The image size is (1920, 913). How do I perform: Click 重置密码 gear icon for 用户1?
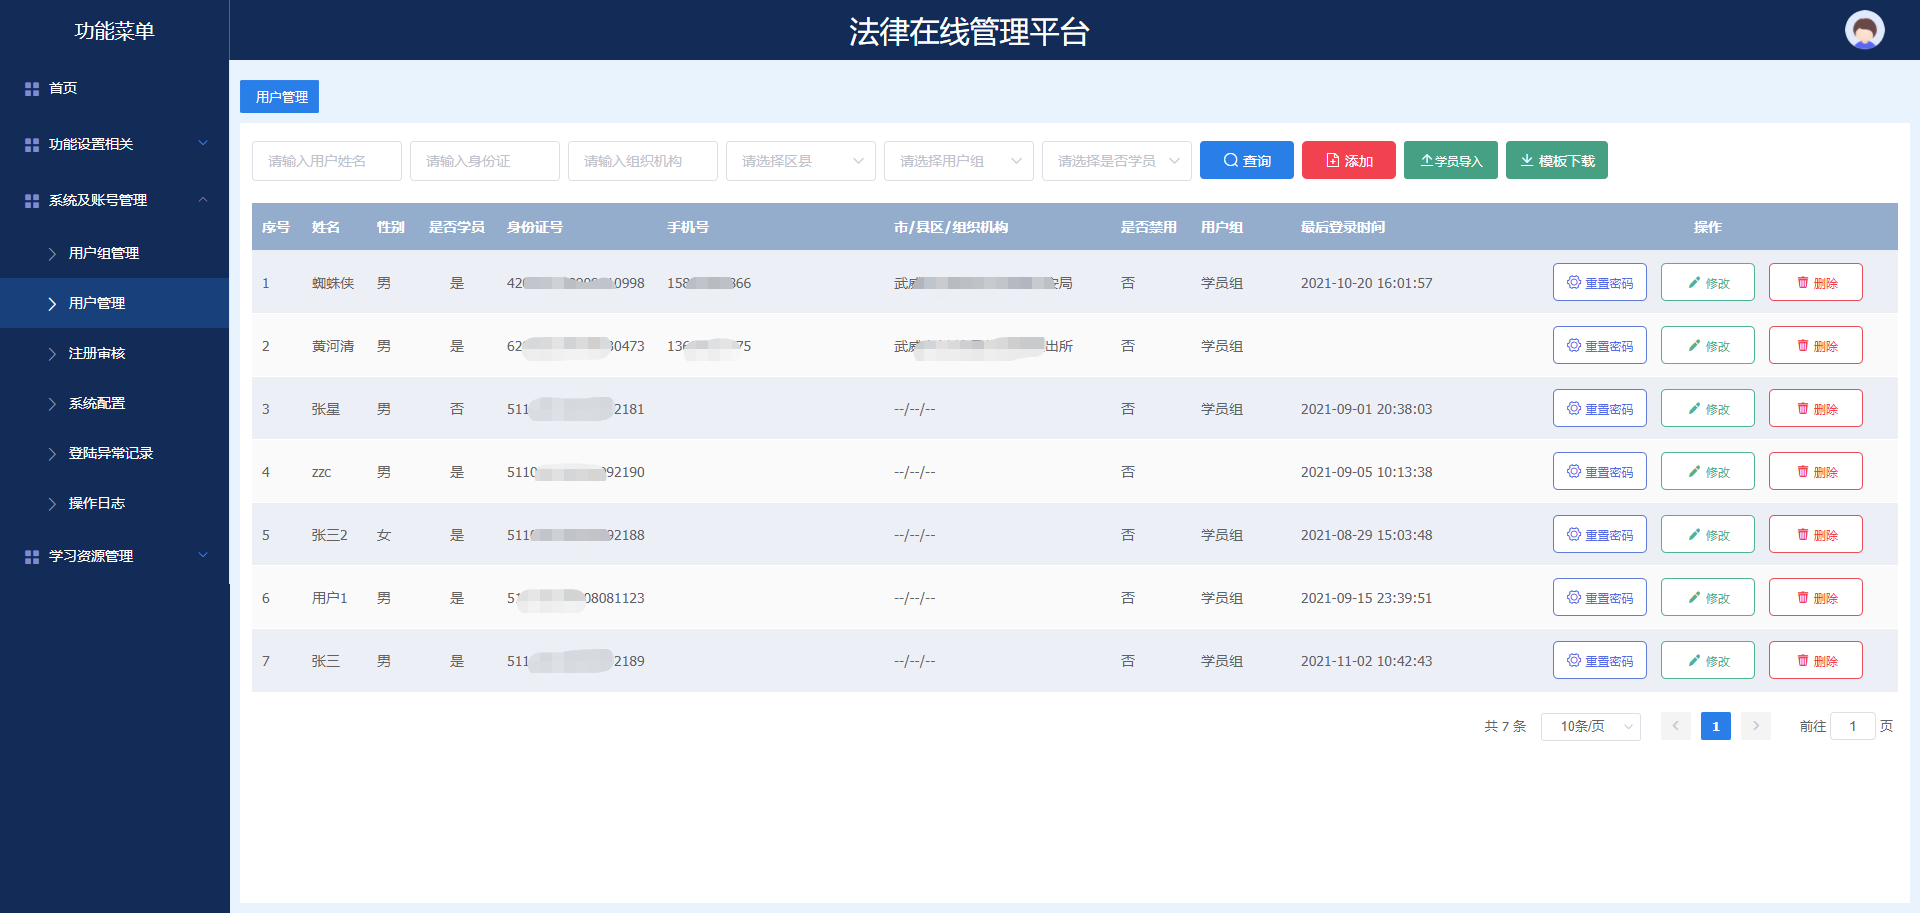[x=1574, y=597]
